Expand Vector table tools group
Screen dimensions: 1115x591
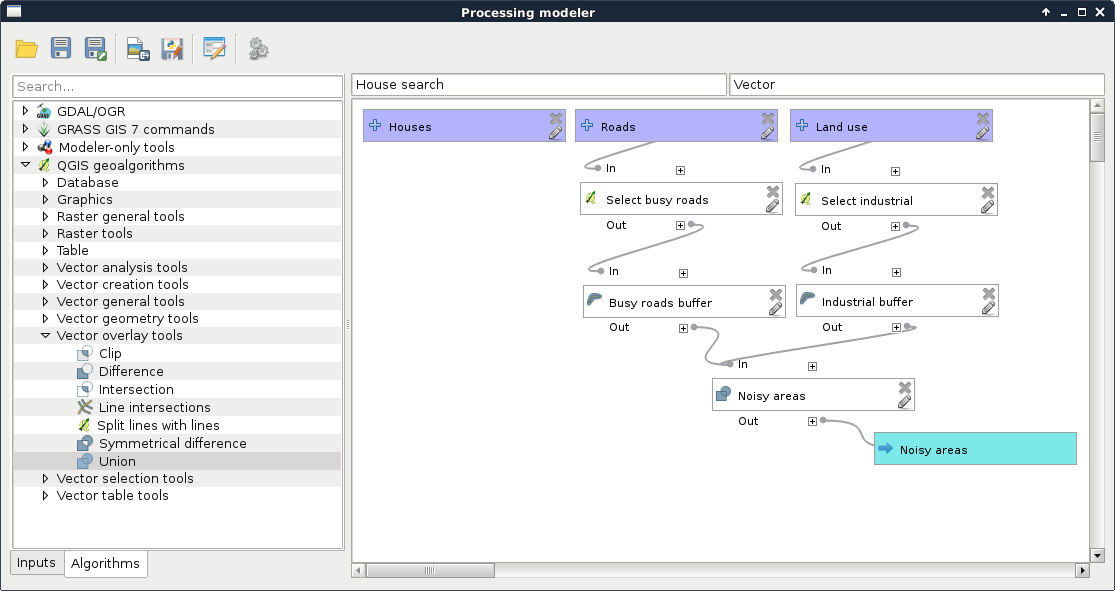(46, 495)
